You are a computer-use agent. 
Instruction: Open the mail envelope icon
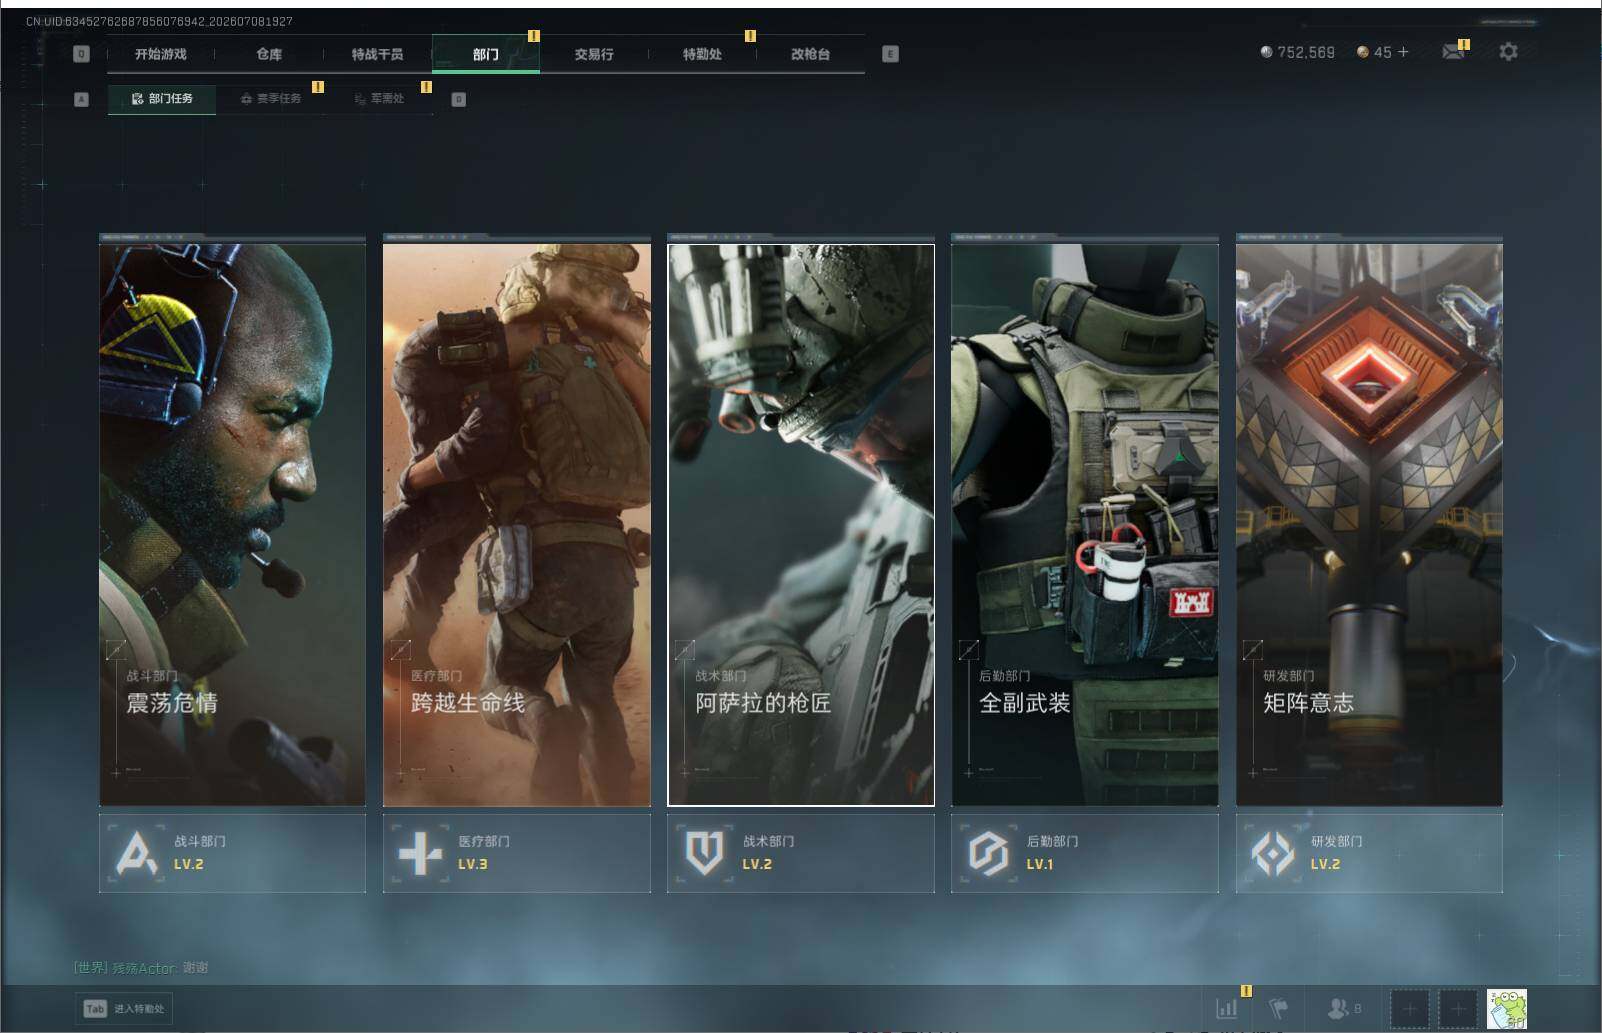pyautogui.click(x=1453, y=51)
